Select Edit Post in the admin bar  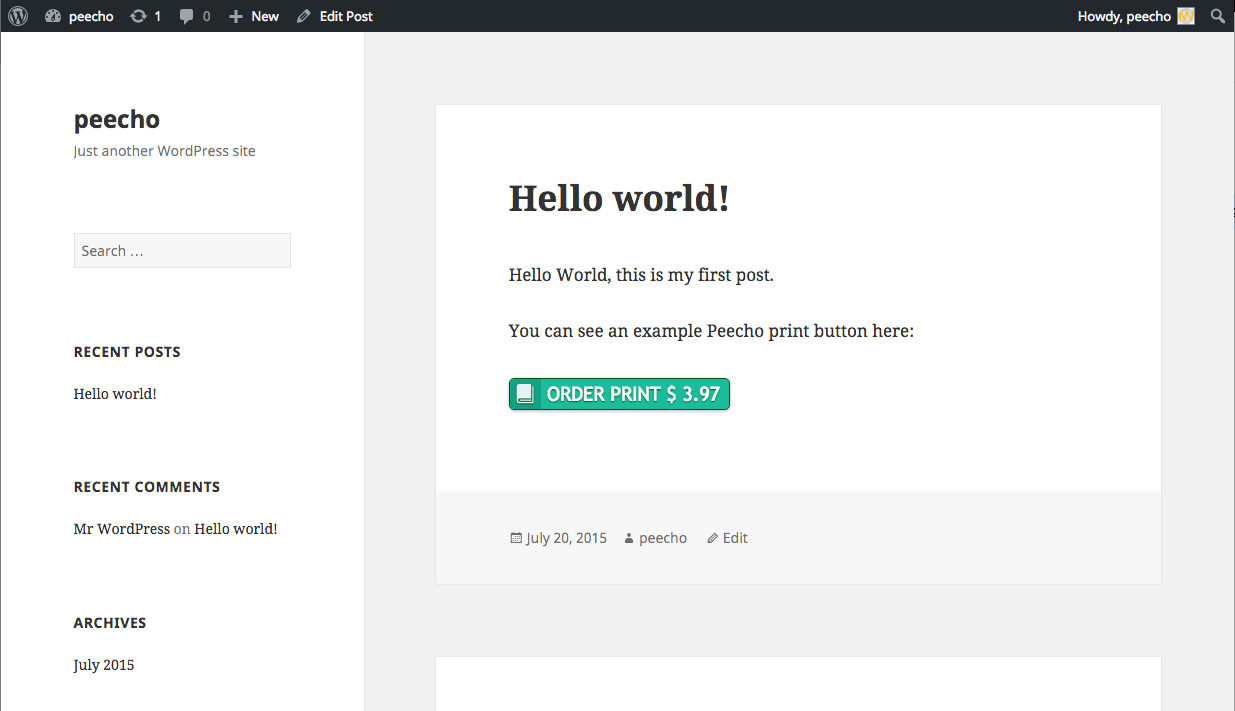click(x=335, y=16)
